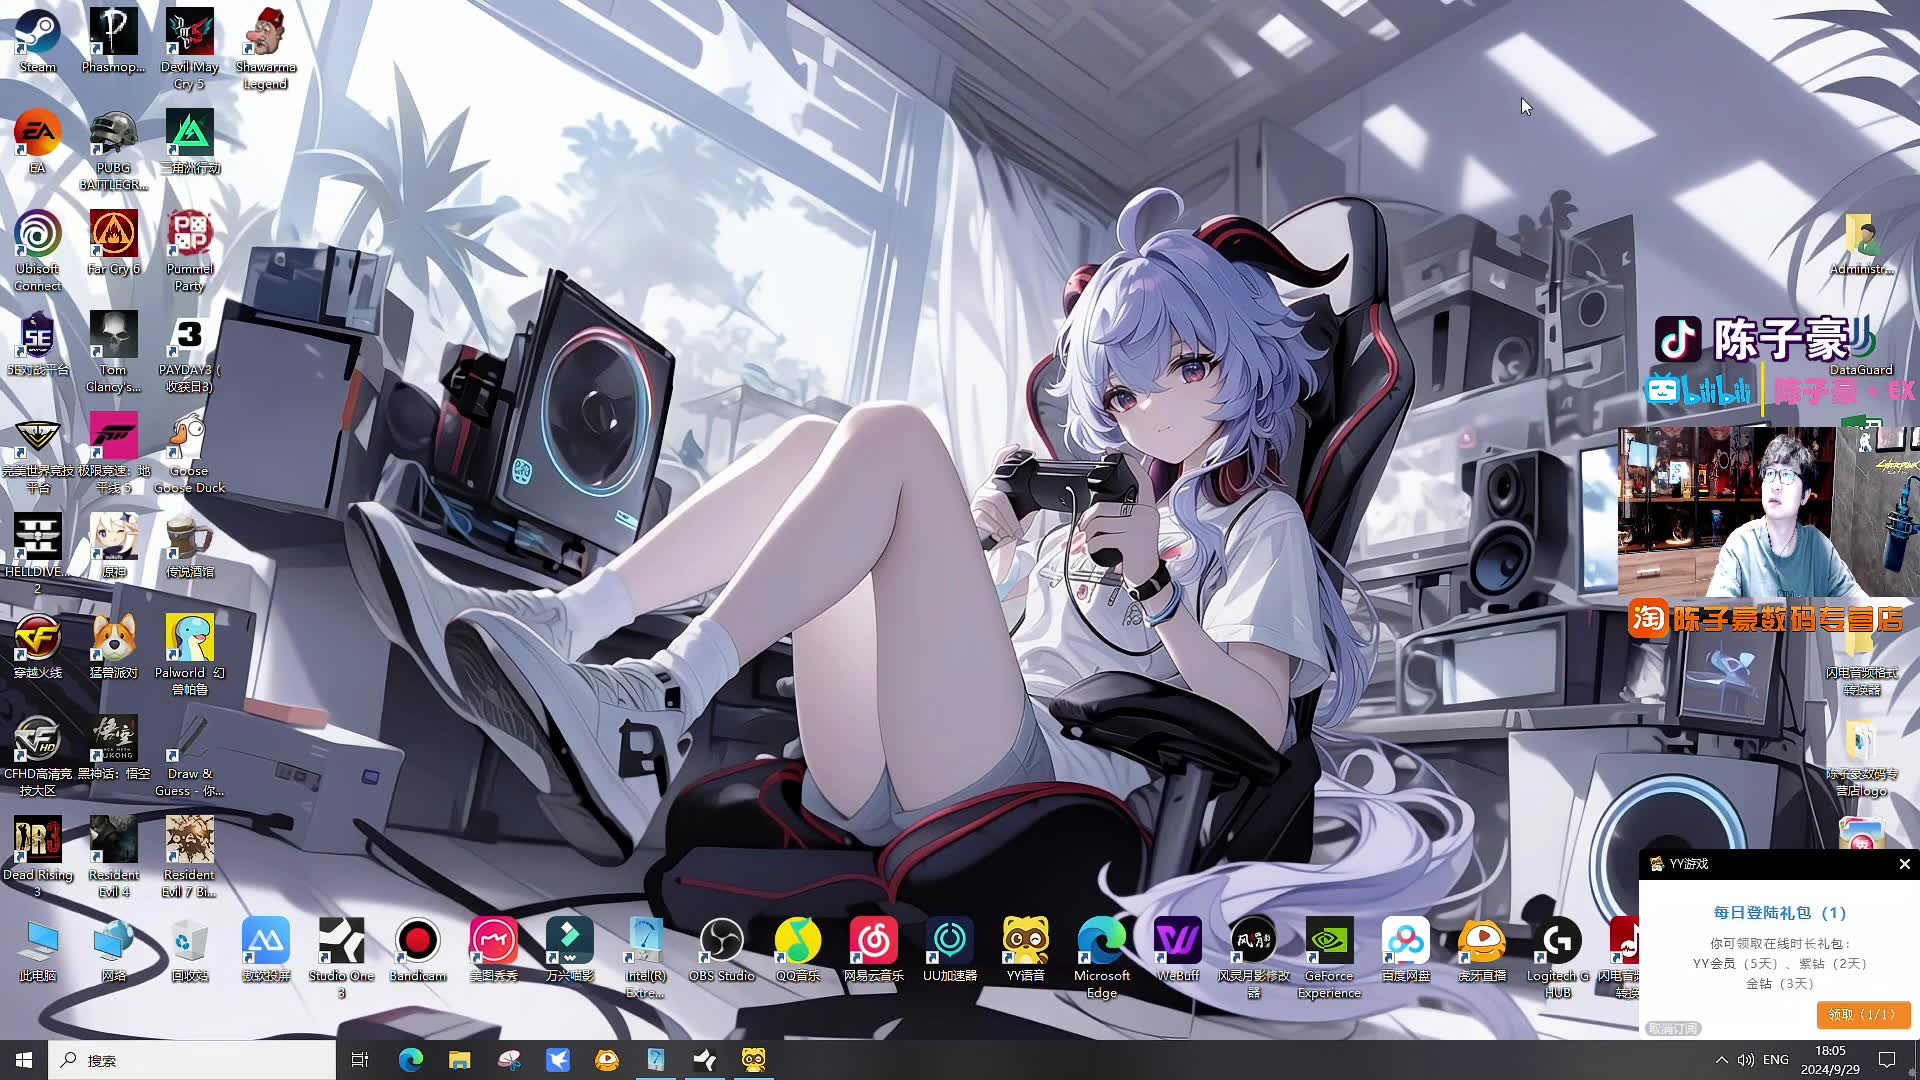Select the GeForce Experience icon

coord(1329,957)
